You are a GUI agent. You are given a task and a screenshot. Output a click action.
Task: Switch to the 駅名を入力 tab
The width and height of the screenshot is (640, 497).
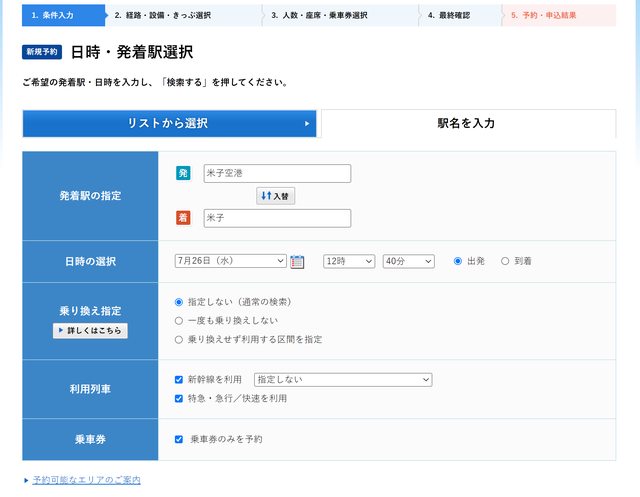point(466,124)
